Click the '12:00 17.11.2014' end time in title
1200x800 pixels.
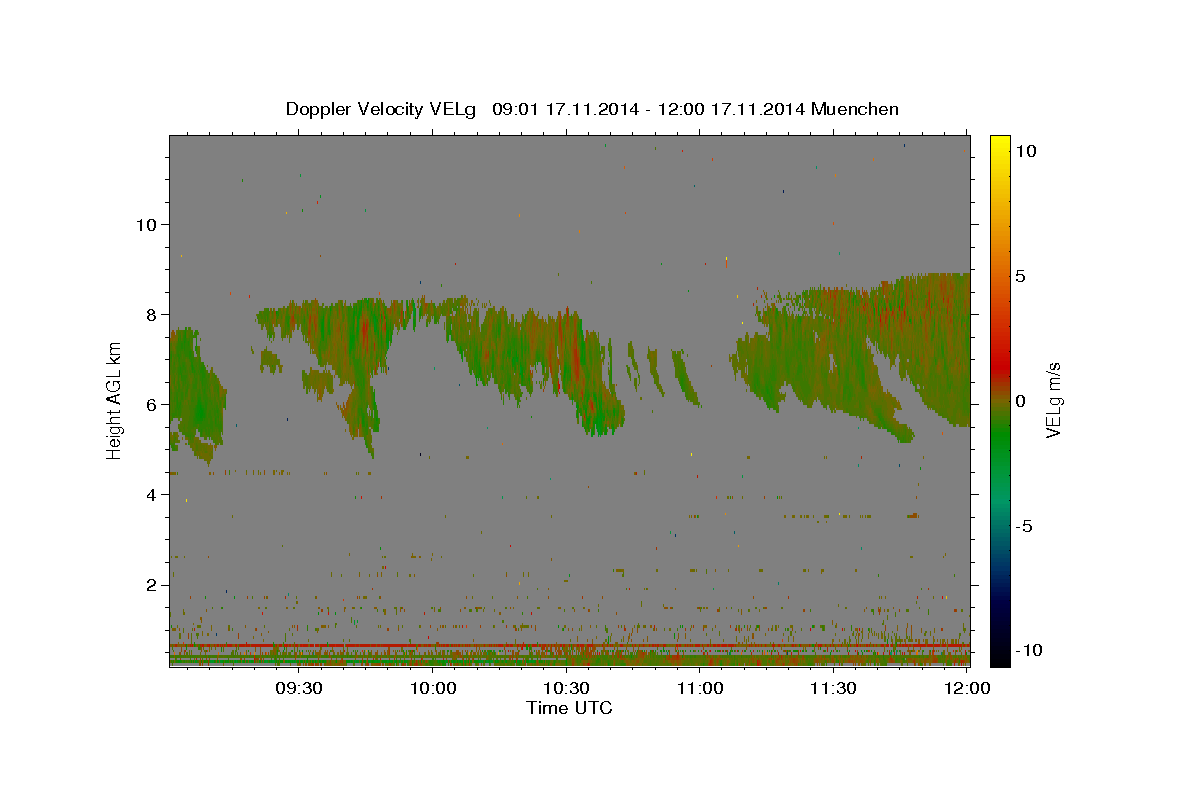[x=729, y=109]
